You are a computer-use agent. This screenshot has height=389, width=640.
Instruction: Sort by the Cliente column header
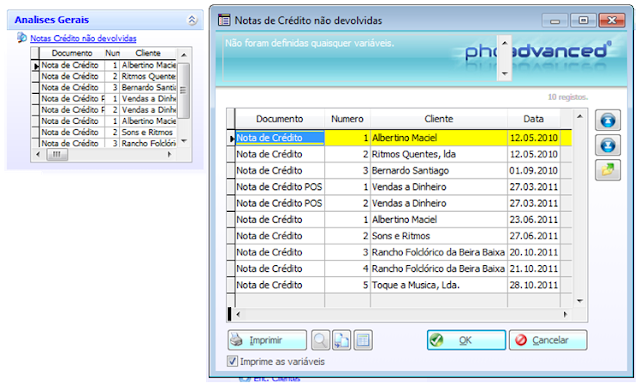pyautogui.click(x=439, y=119)
